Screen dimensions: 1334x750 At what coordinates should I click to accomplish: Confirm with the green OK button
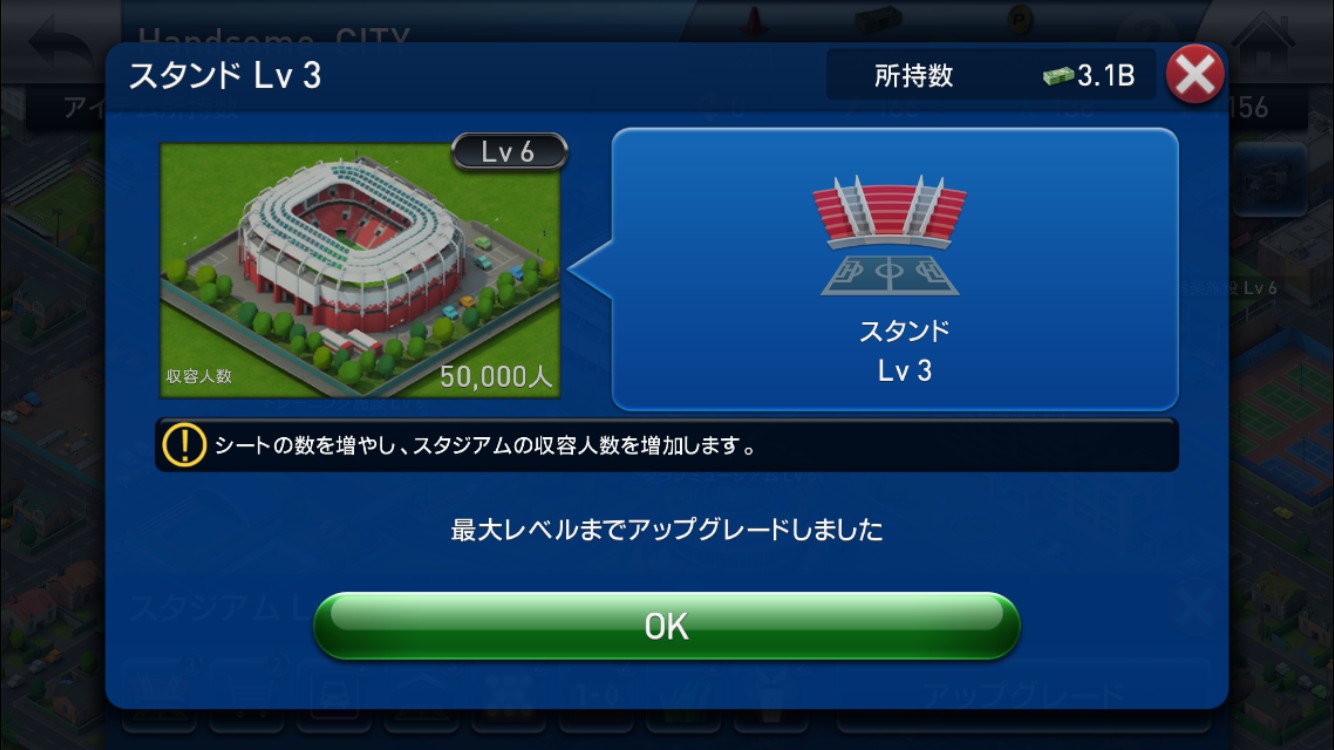[667, 626]
